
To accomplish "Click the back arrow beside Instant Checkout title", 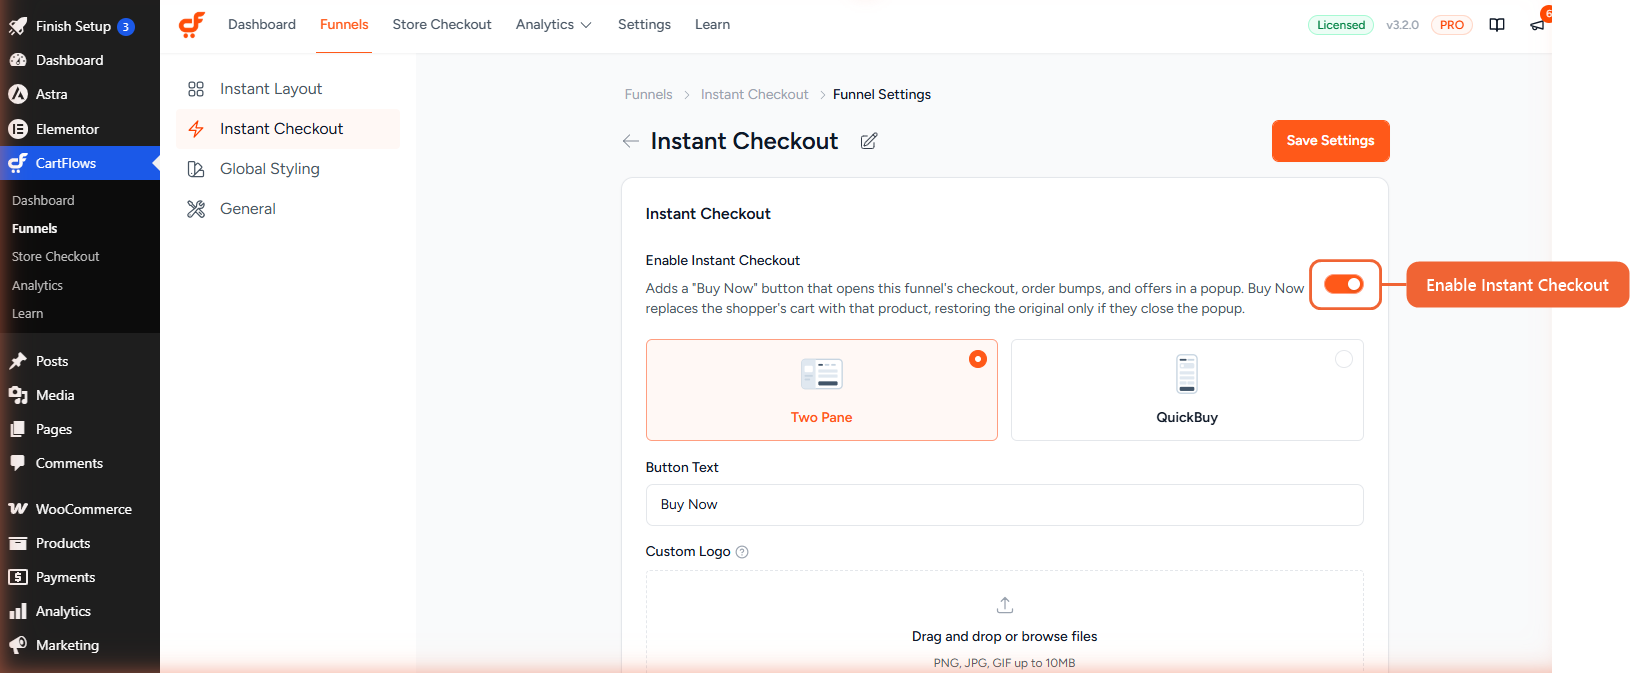I will [631, 141].
